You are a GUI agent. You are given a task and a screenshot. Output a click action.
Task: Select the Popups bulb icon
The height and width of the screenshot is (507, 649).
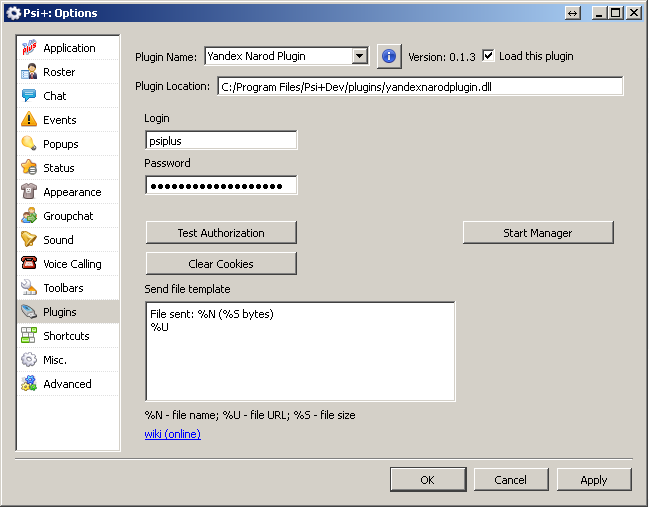click(30, 144)
